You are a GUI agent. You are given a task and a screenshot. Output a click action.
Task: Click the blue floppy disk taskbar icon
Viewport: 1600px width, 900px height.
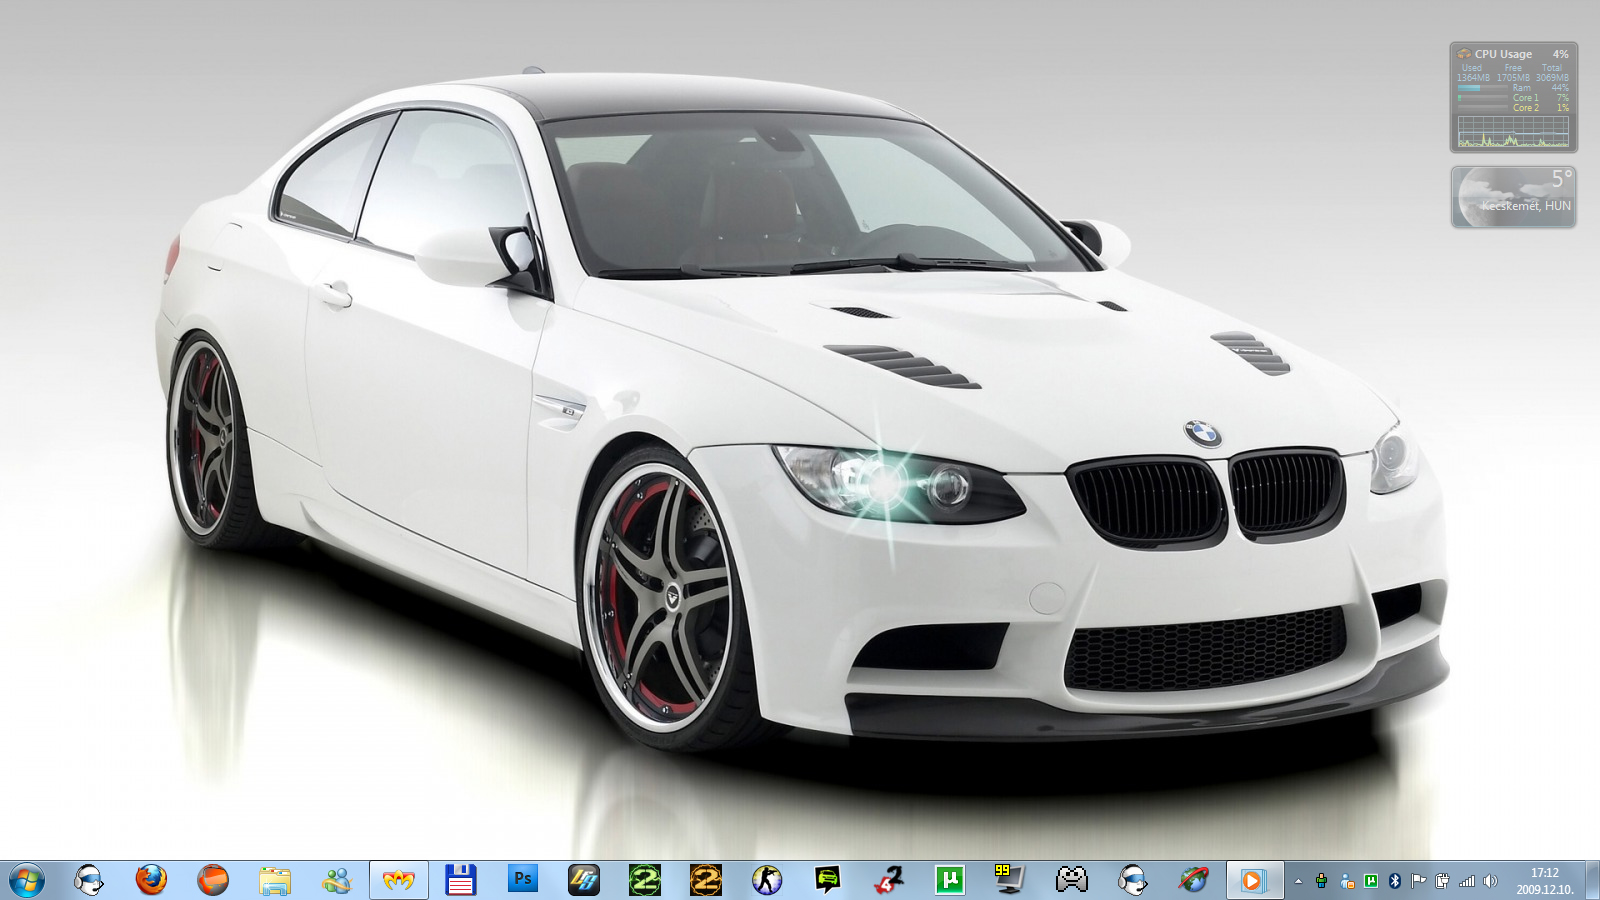[460, 880]
